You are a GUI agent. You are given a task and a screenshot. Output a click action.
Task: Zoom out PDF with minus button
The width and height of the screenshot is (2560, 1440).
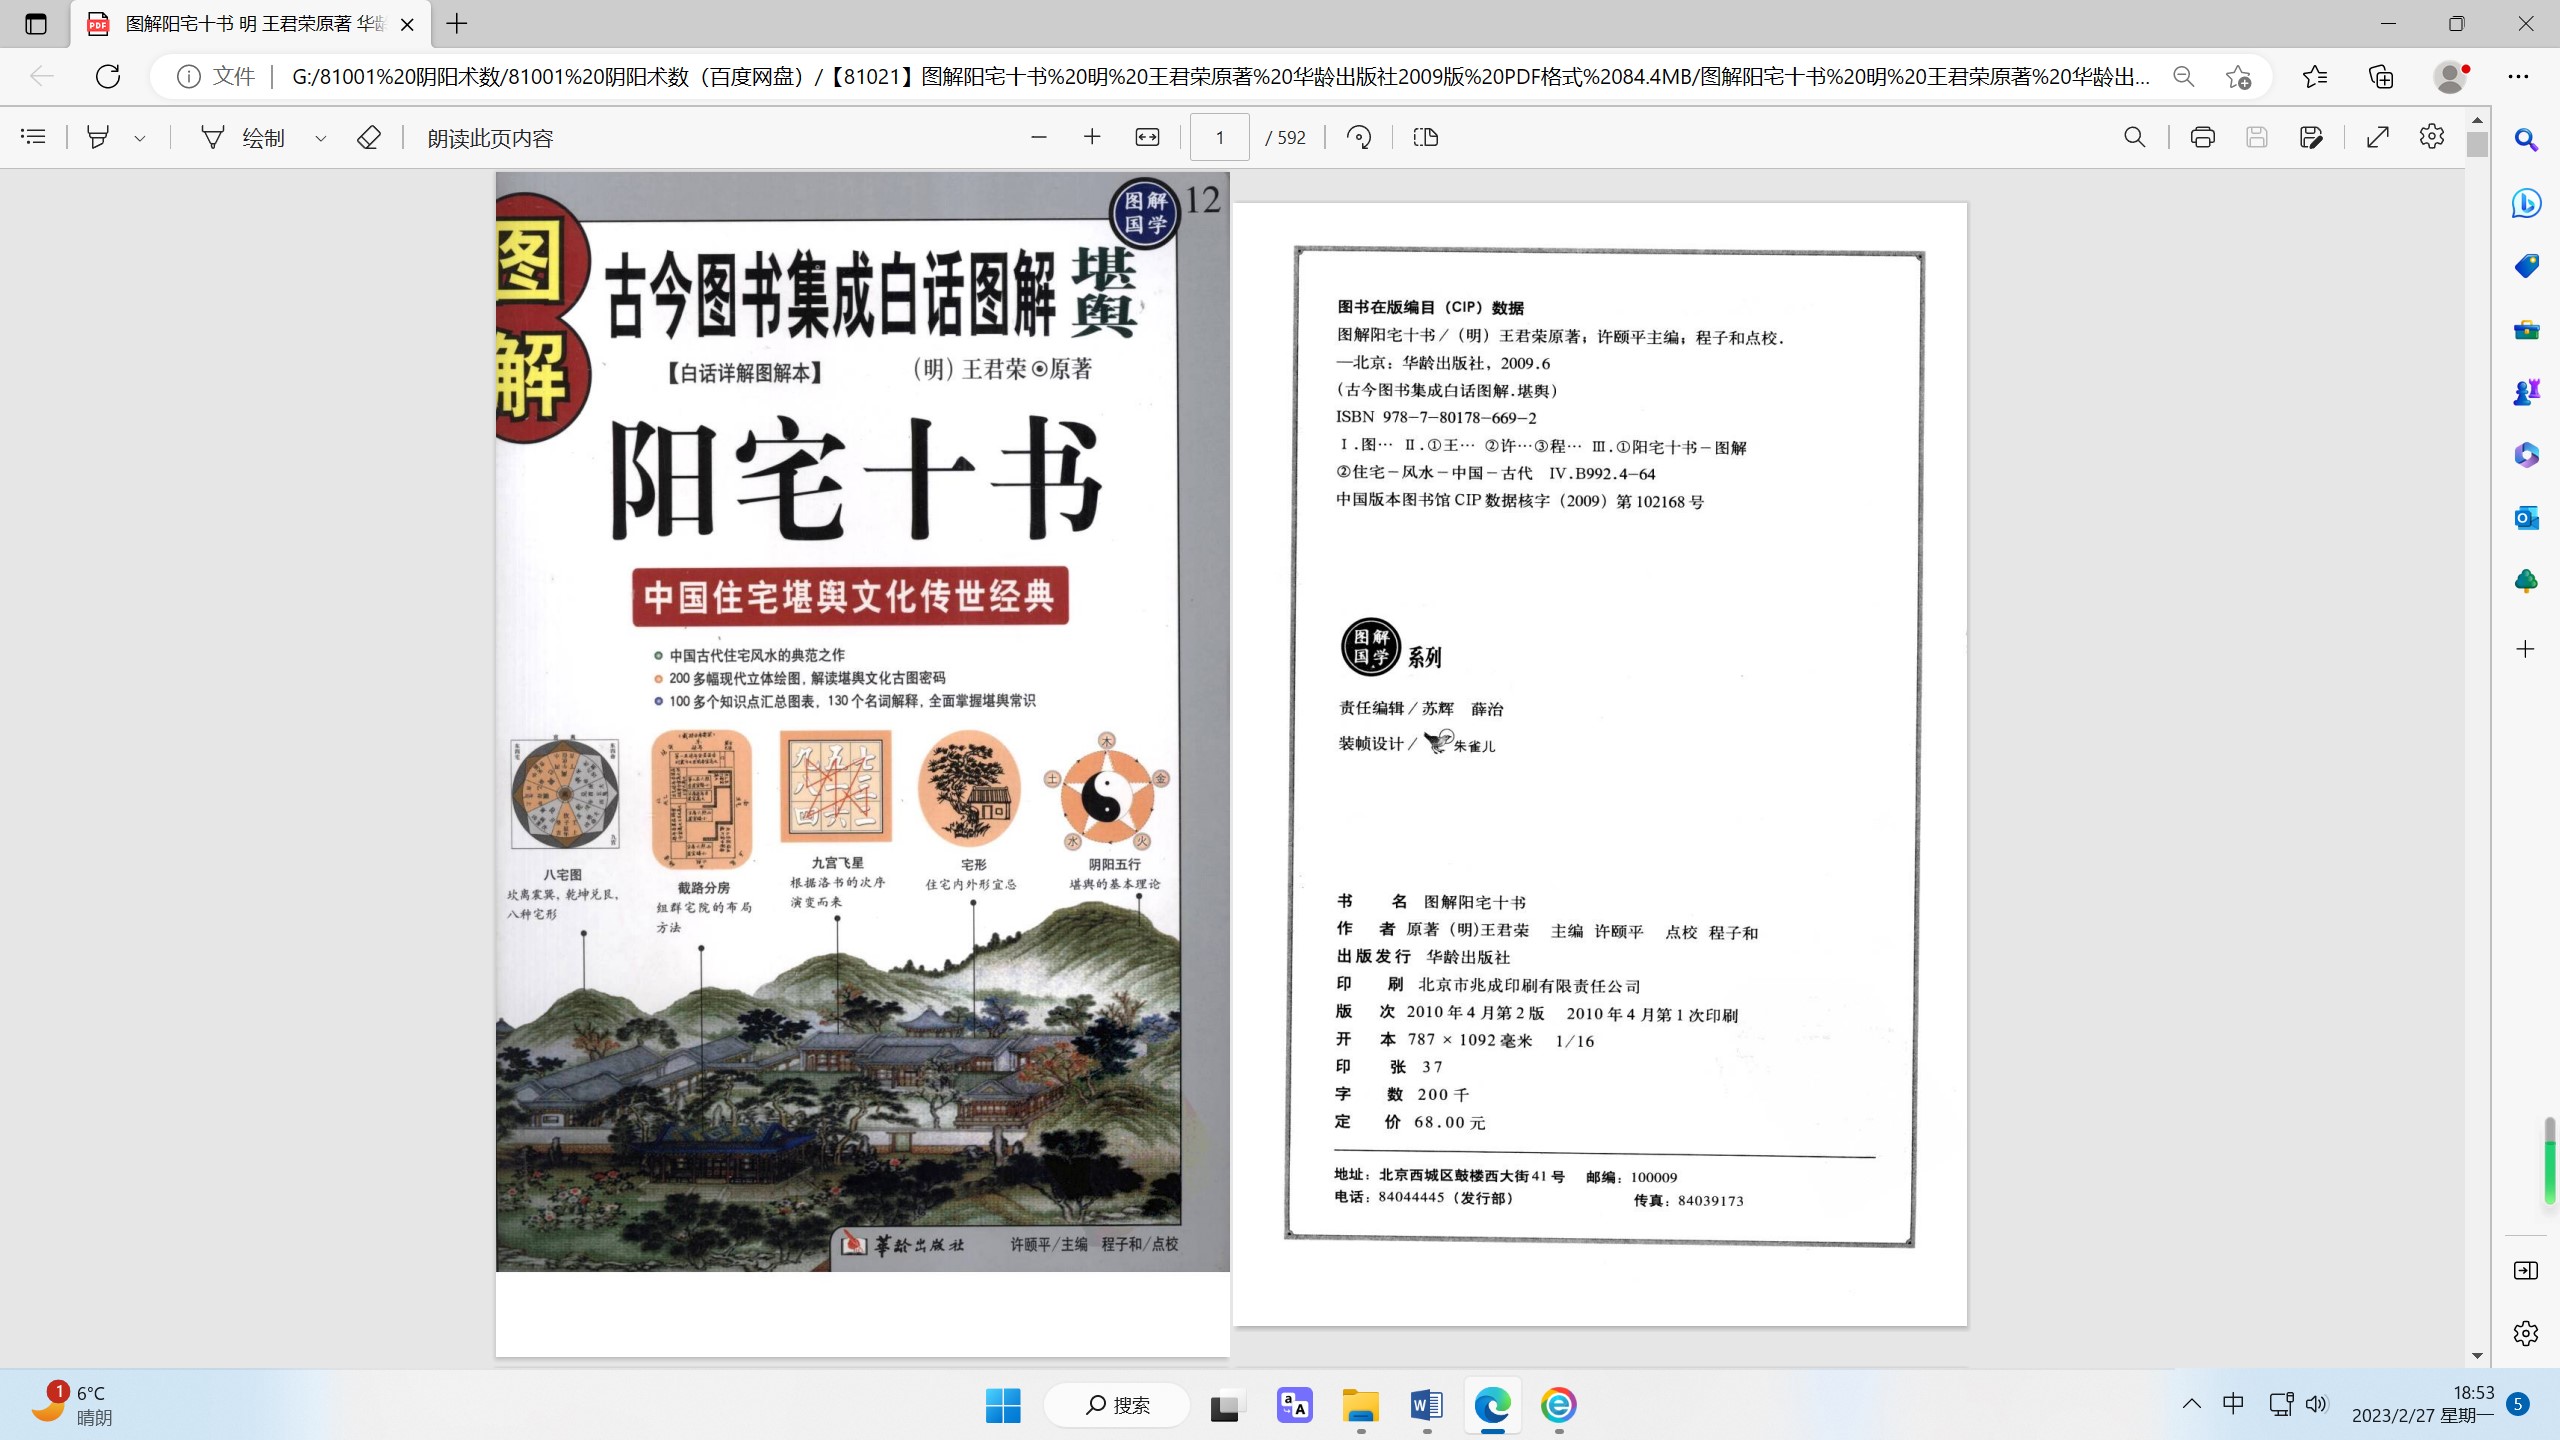1038,137
